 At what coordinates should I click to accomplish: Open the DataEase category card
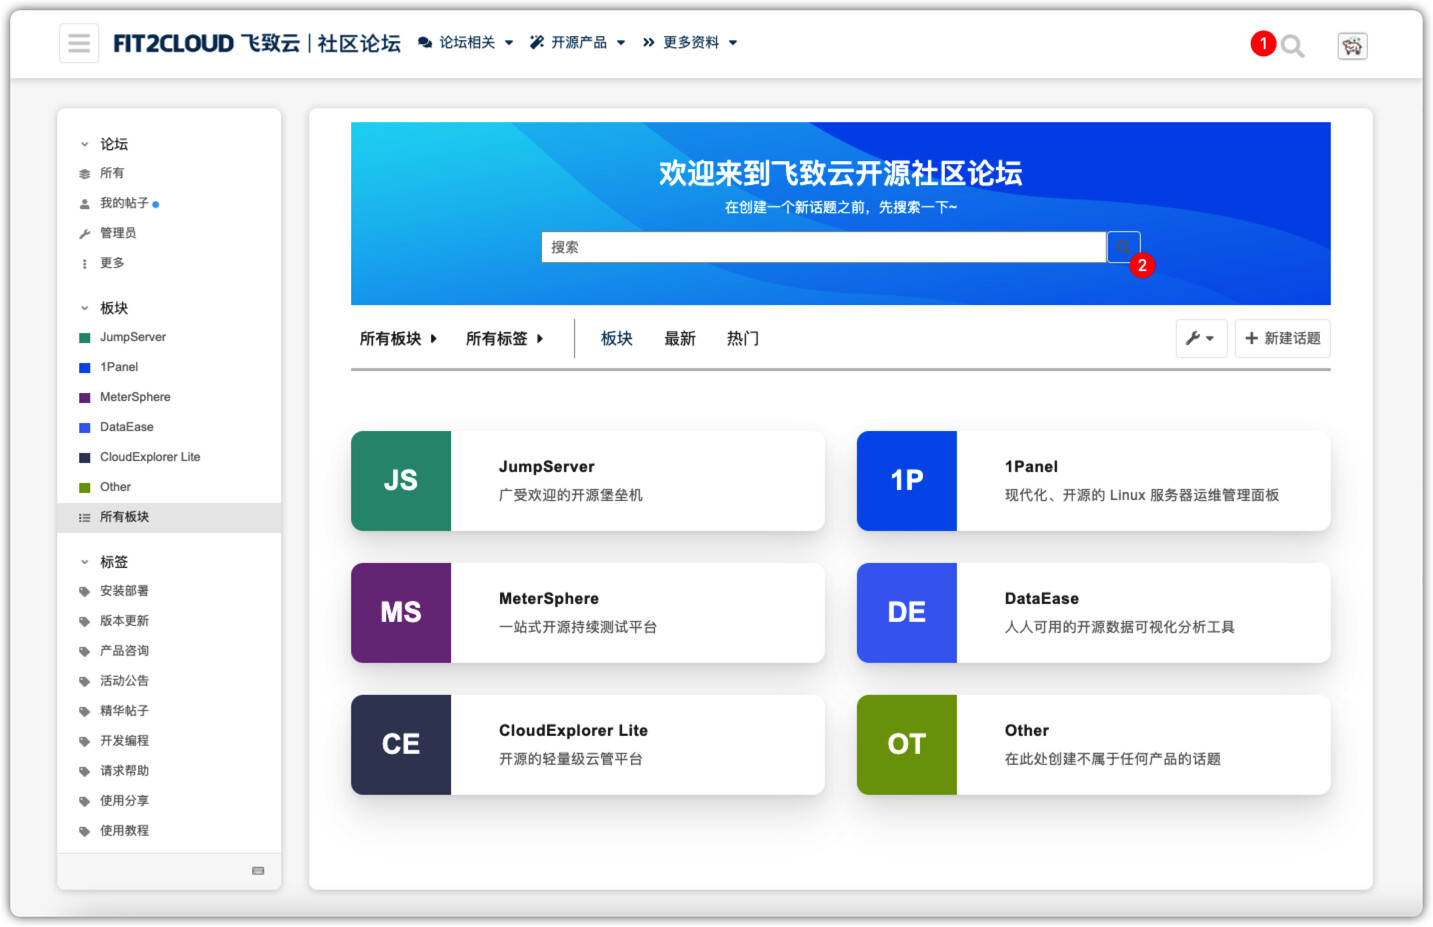[x=1093, y=613]
